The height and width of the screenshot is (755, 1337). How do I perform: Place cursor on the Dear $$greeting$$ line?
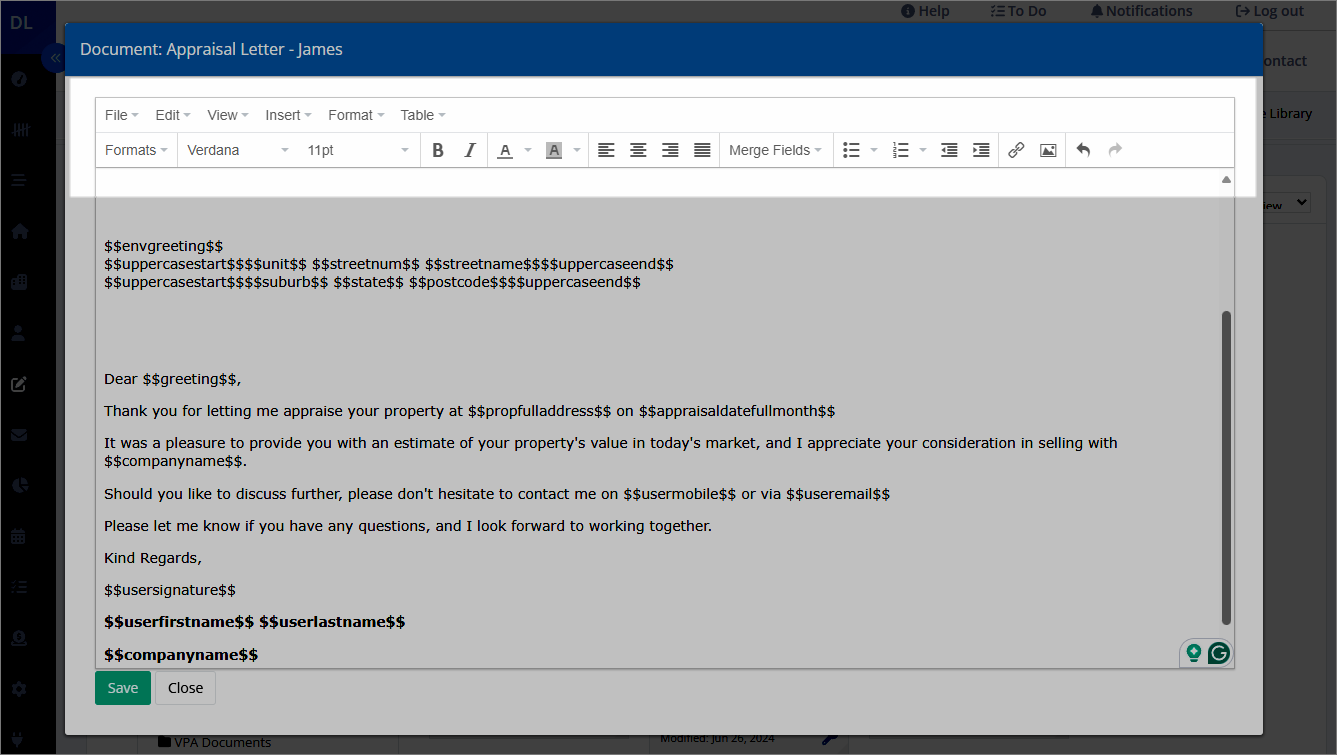(x=173, y=379)
